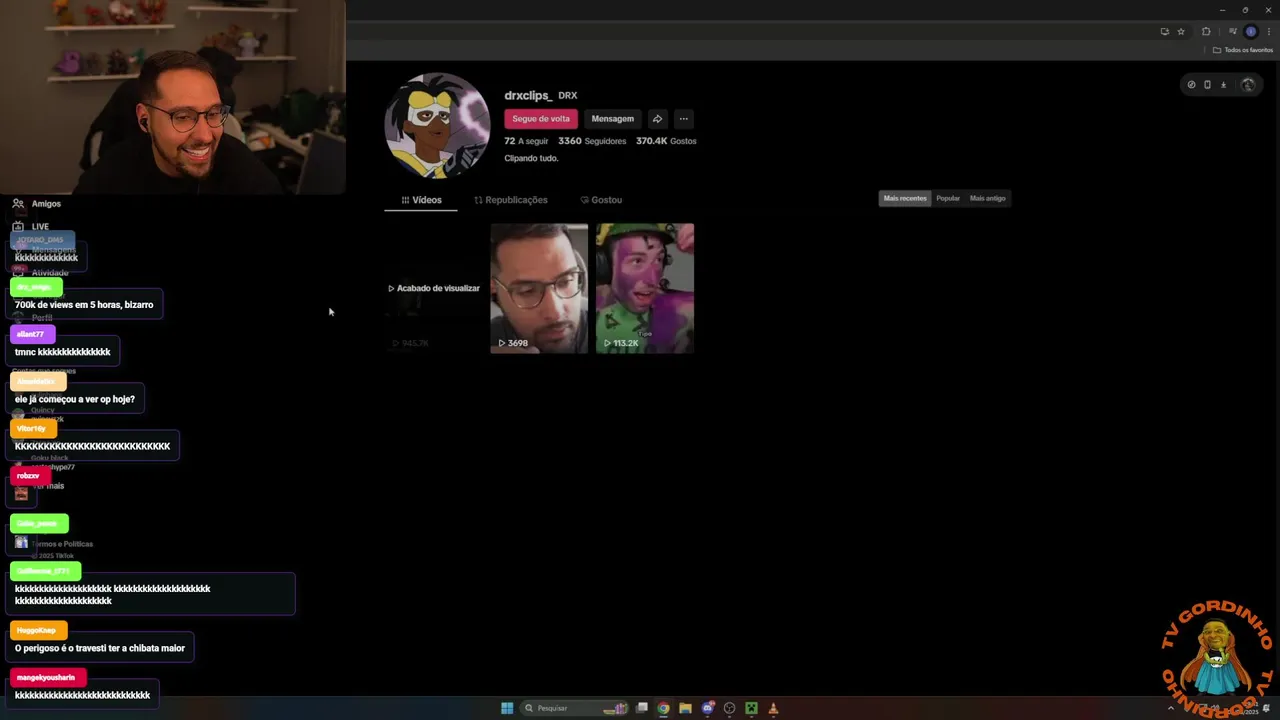Open File Explorer from the taskbar
The width and height of the screenshot is (1280, 720).
pos(685,708)
